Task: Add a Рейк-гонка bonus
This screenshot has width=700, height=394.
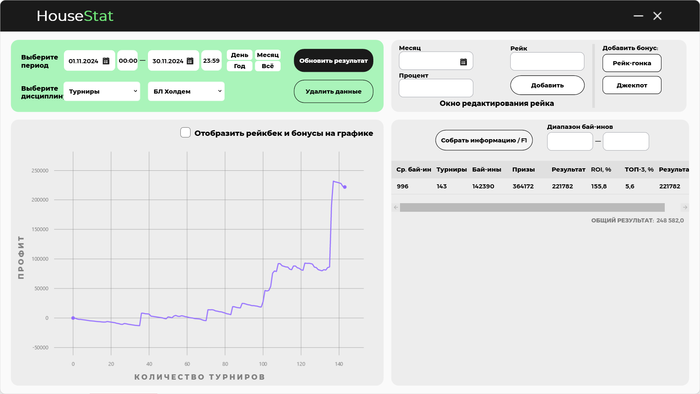Action: pyautogui.click(x=632, y=63)
